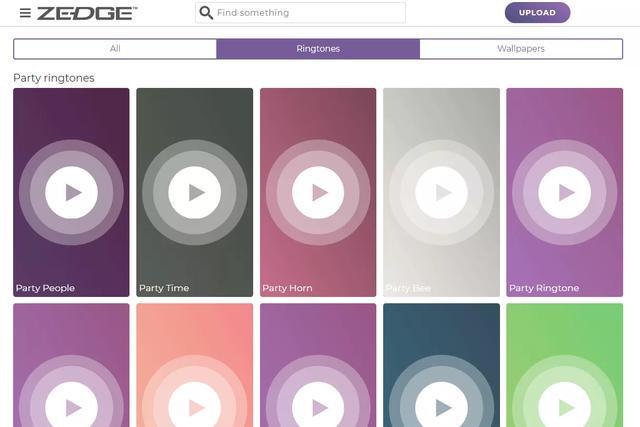640x427 pixels.
Task: Play the salmon pink ringtone in second row
Action: [x=194, y=406]
